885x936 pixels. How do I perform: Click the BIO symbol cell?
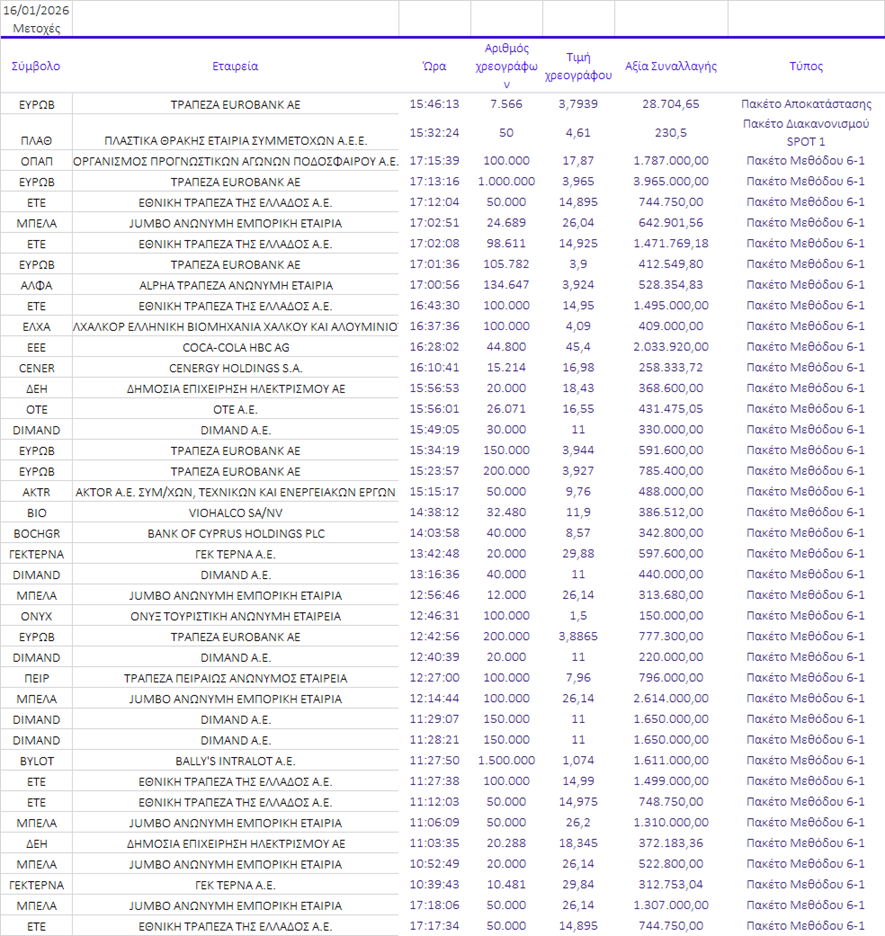click(36, 513)
